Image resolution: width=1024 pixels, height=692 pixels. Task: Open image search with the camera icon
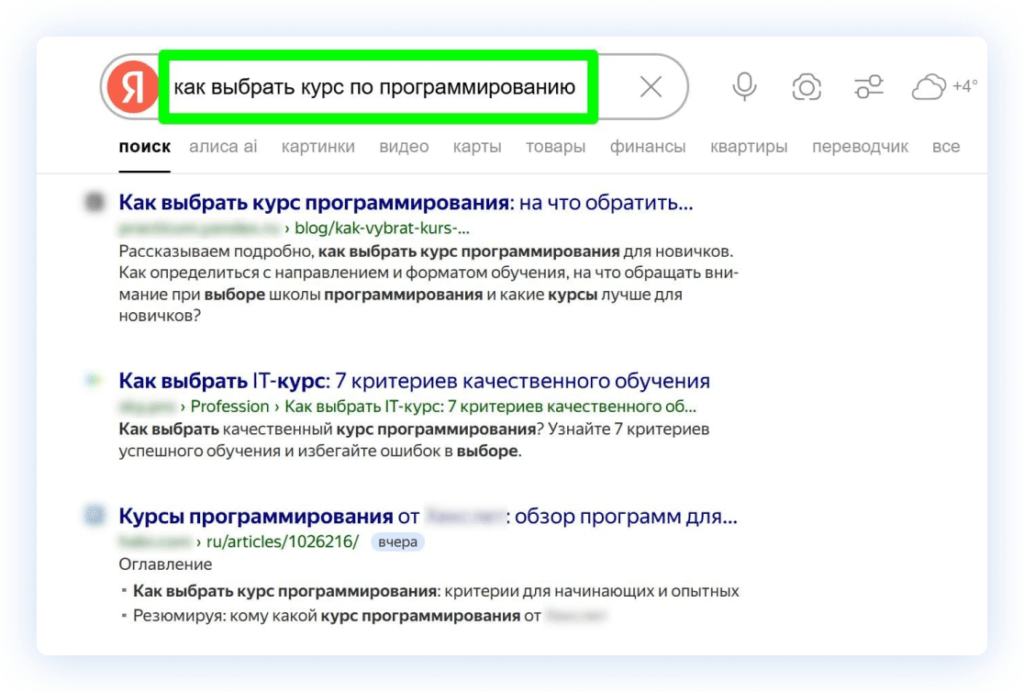click(x=807, y=87)
